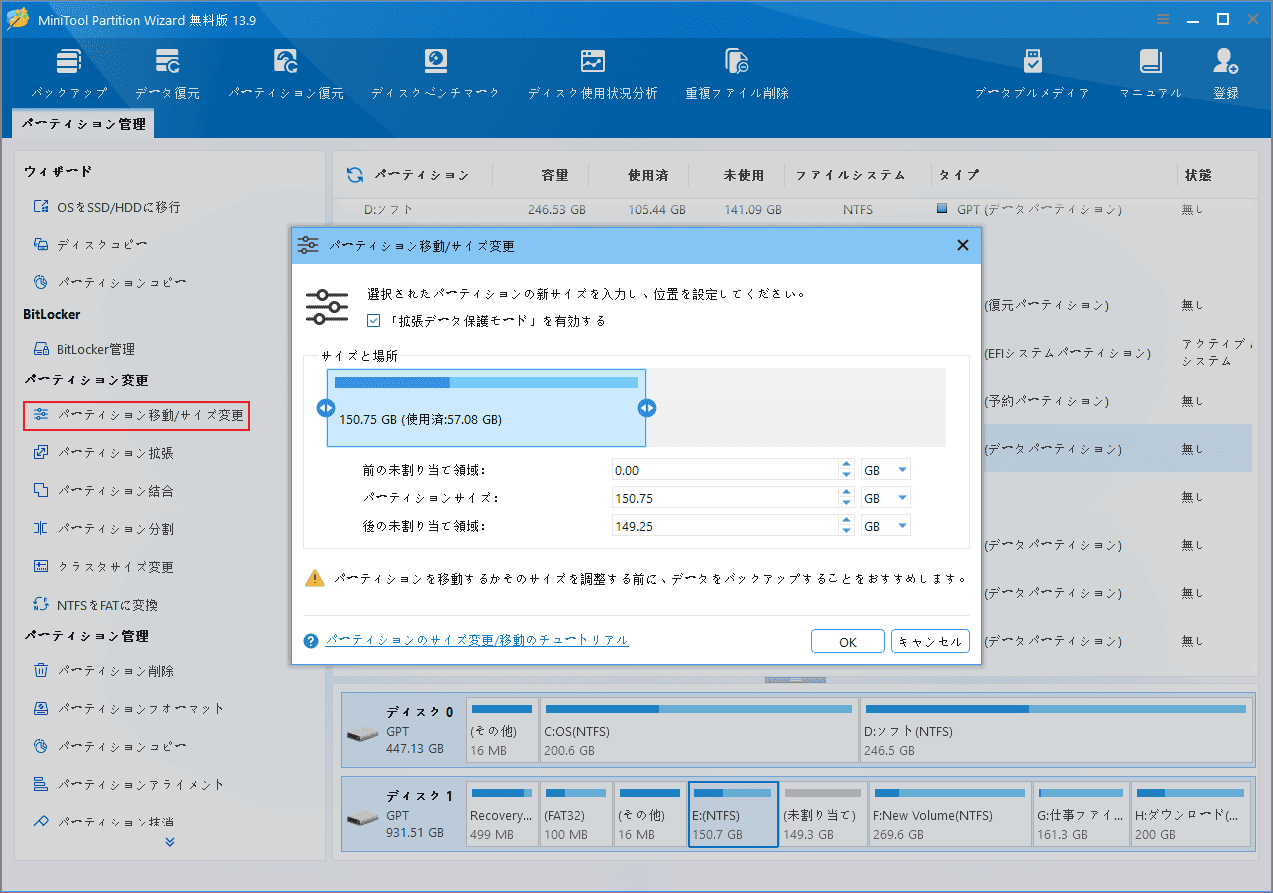This screenshot has width=1273, height=893.
Task: Expand more sidebar items with the double chevron
Action: point(170,842)
